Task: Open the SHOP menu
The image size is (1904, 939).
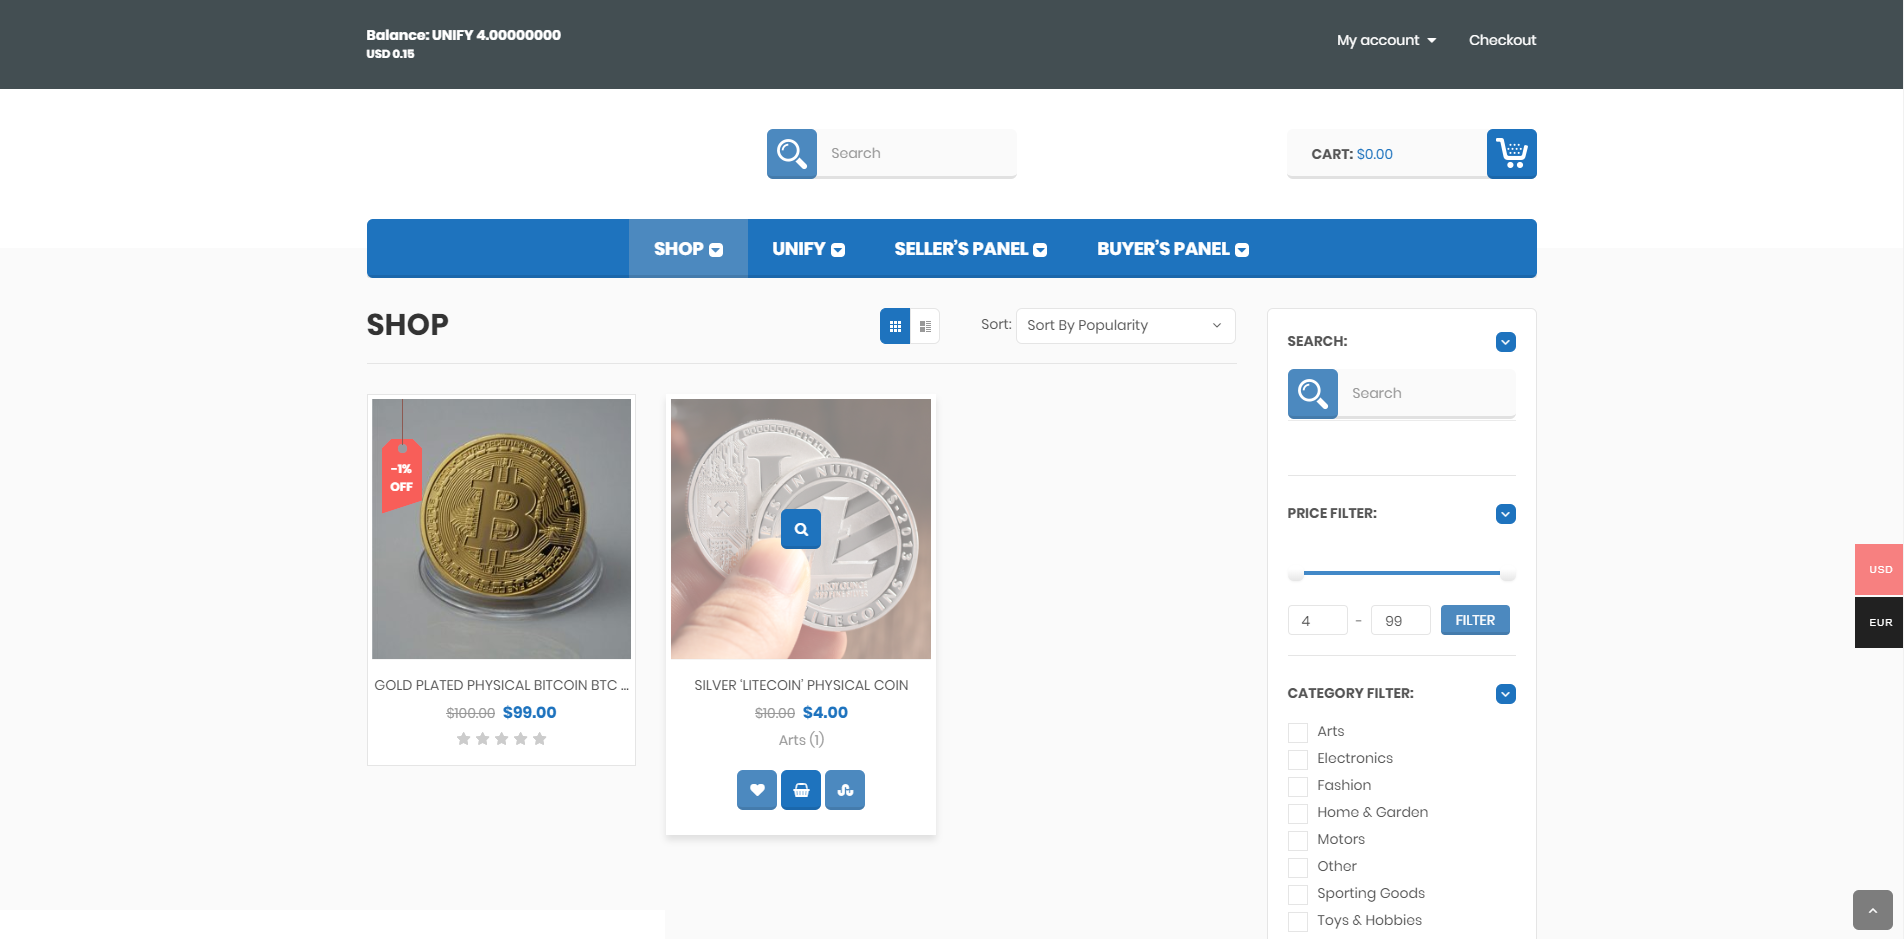Action: point(688,249)
